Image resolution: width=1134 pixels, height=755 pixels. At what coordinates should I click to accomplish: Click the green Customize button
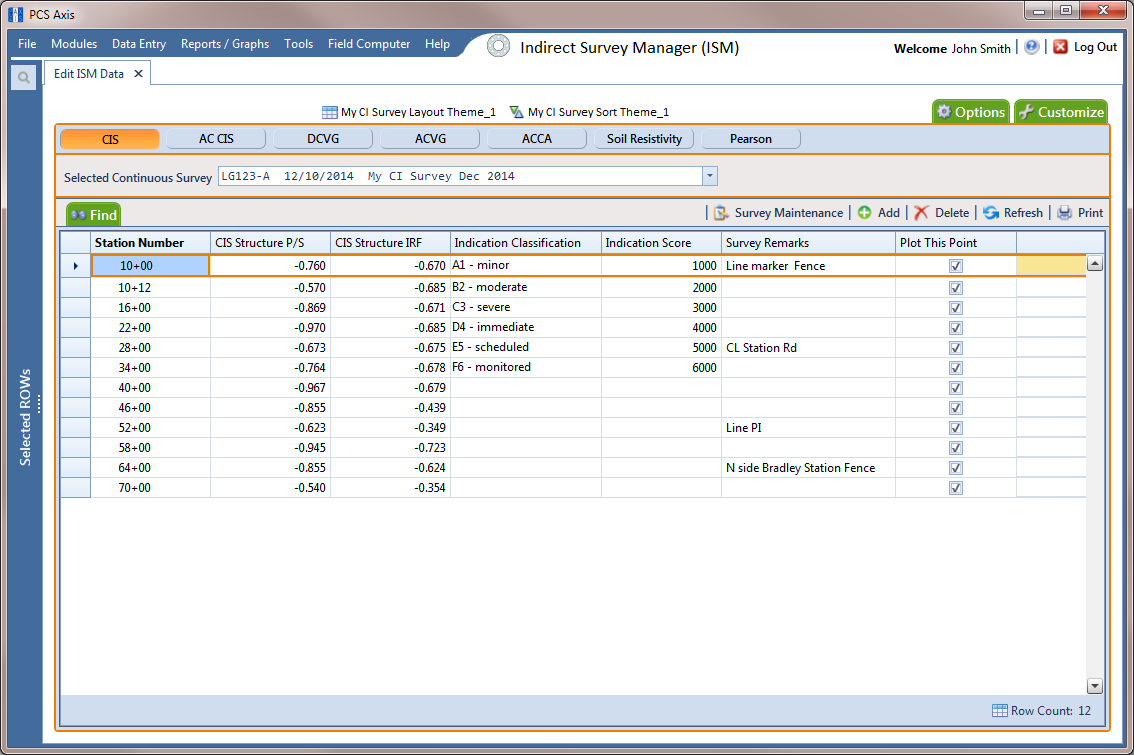1061,112
